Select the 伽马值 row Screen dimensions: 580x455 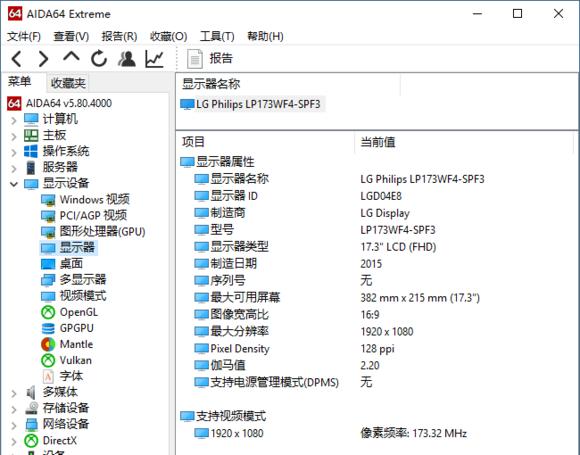(x=220, y=365)
